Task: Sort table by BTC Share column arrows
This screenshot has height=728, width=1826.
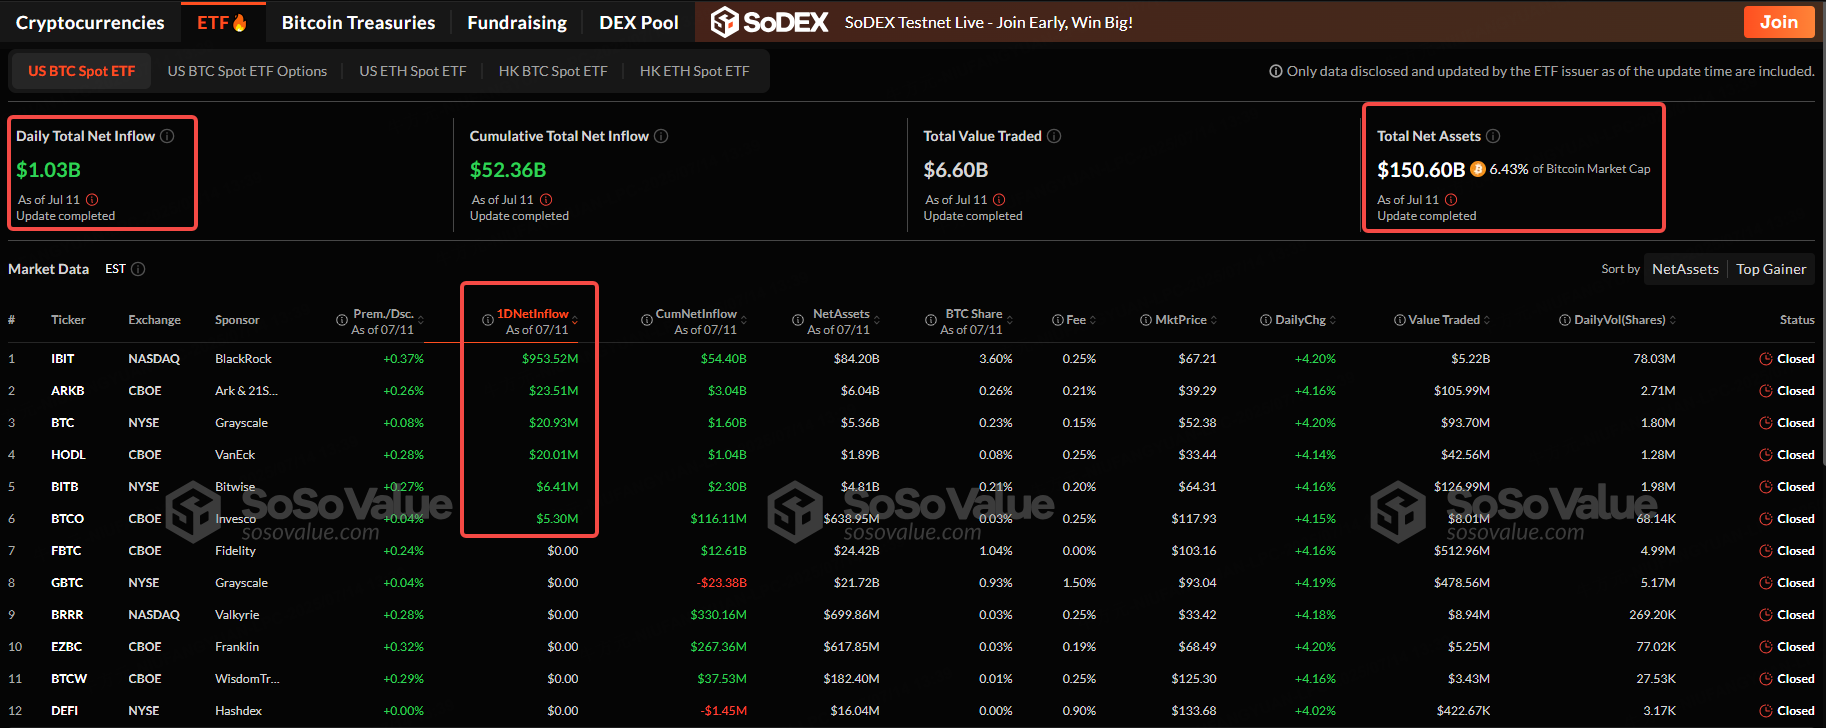Action: pyautogui.click(x=1010, y=320)
